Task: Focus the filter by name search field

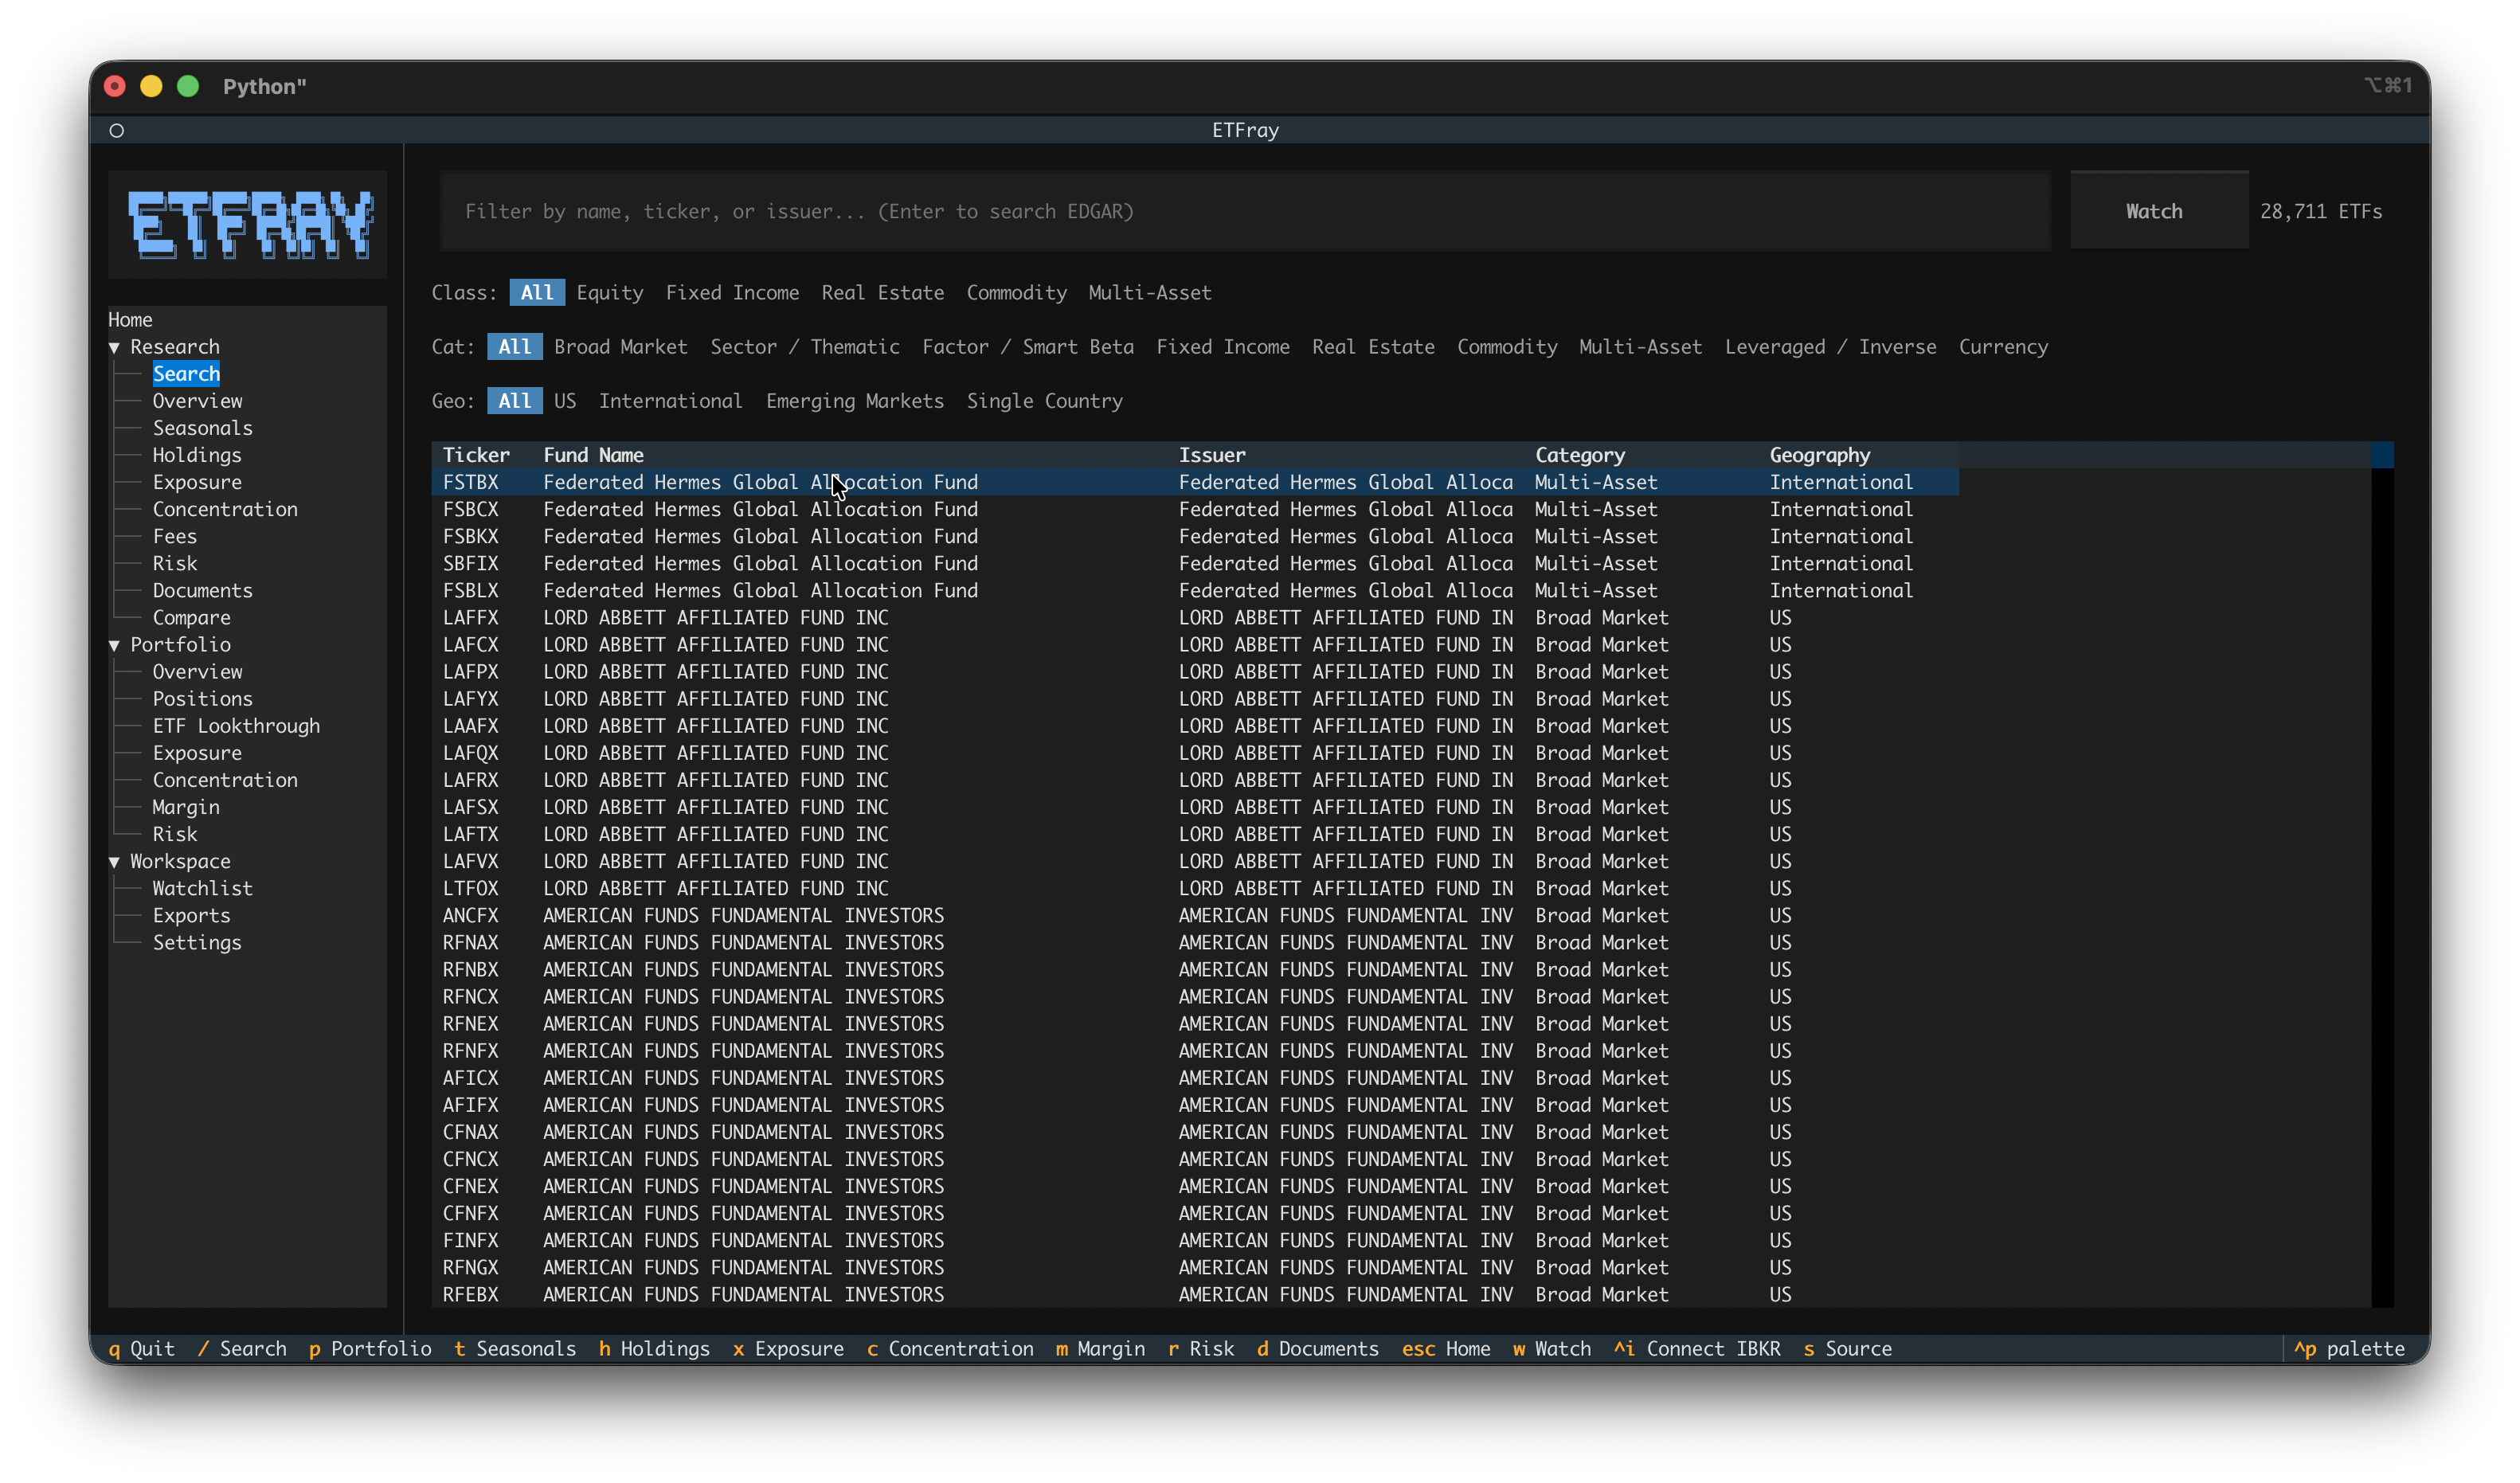Action: point(1245,211)
